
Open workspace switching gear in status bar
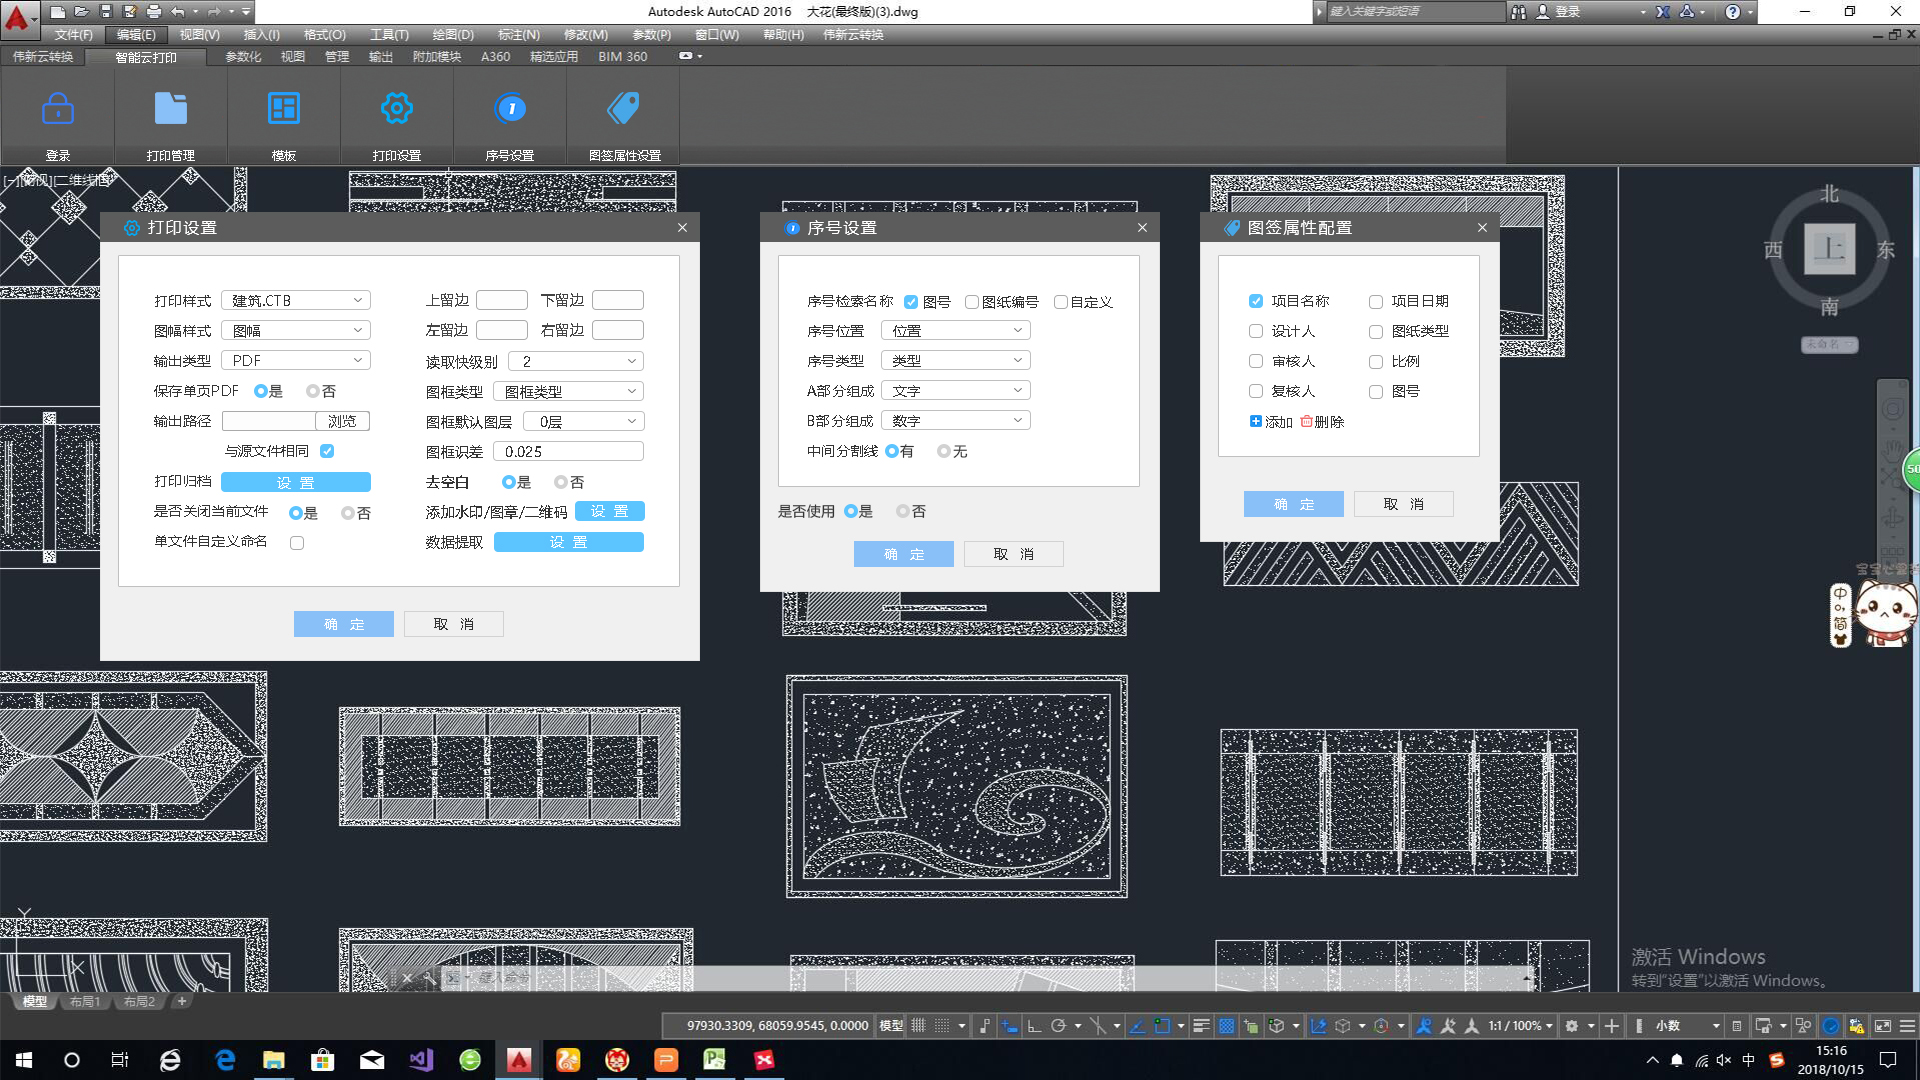coord(1572,1026)
